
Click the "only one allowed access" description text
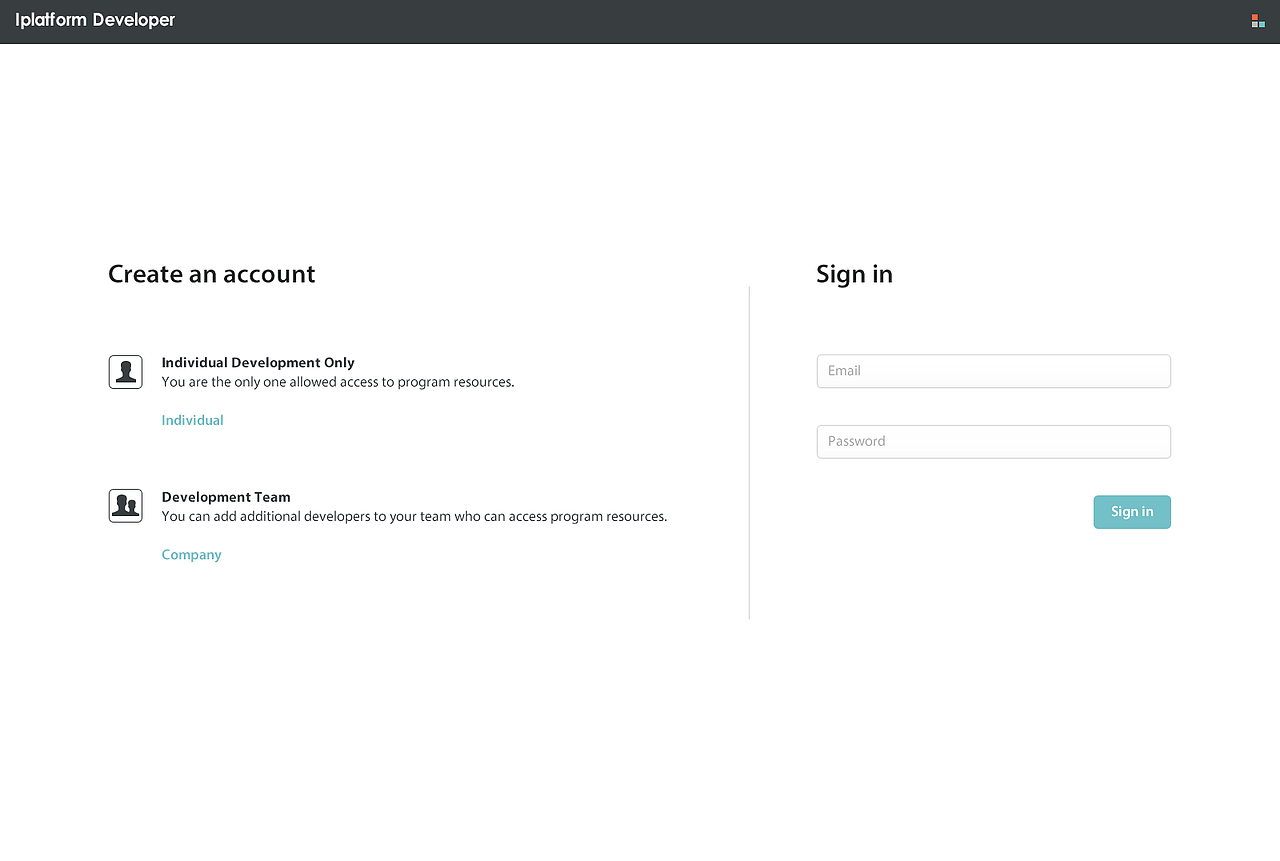pyautogui.click(x=338, y=382)
